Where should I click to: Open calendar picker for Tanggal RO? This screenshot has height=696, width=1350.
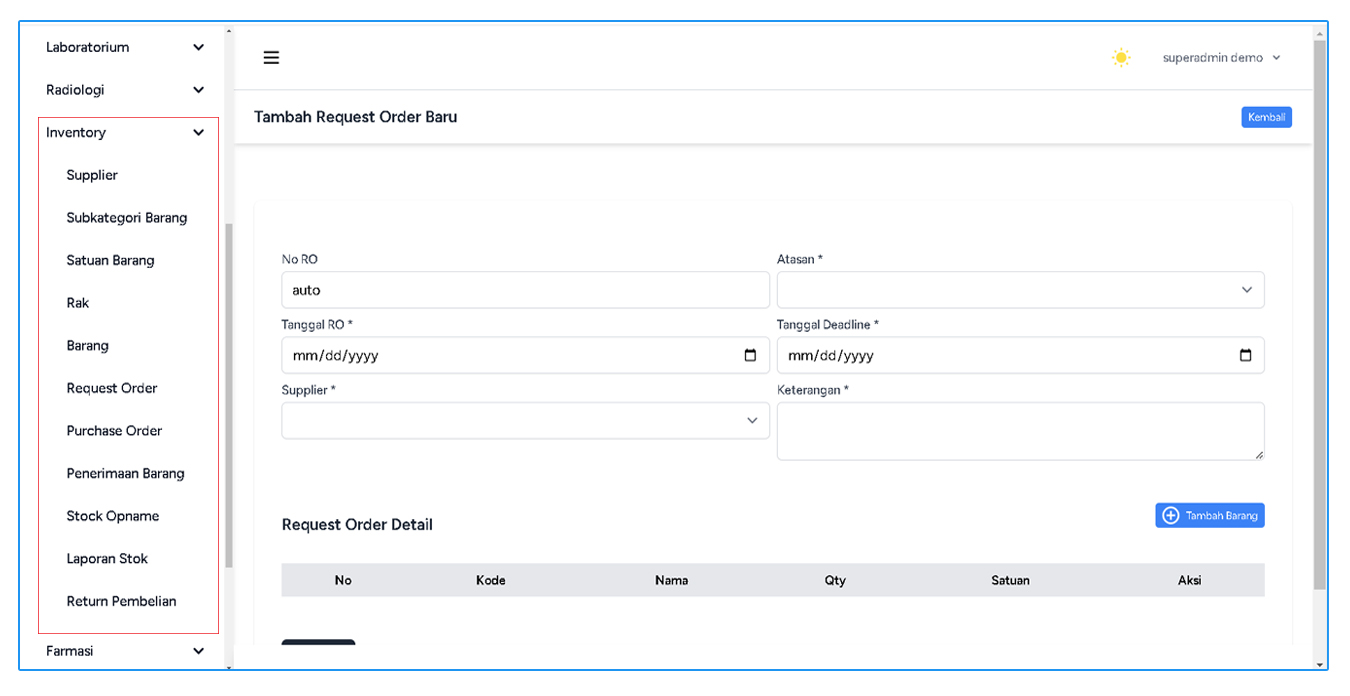(x=750, y=355)
